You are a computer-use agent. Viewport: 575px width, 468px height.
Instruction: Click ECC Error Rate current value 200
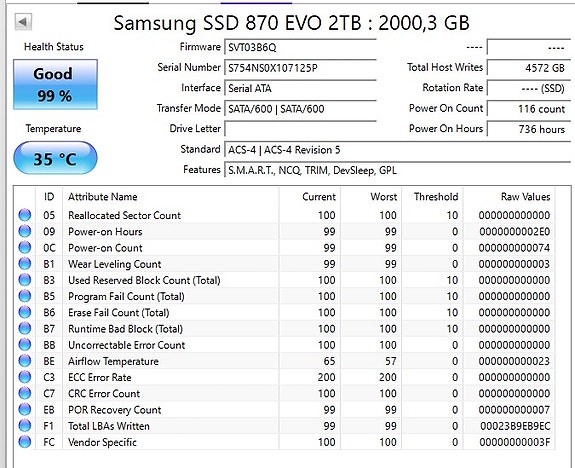326,377
